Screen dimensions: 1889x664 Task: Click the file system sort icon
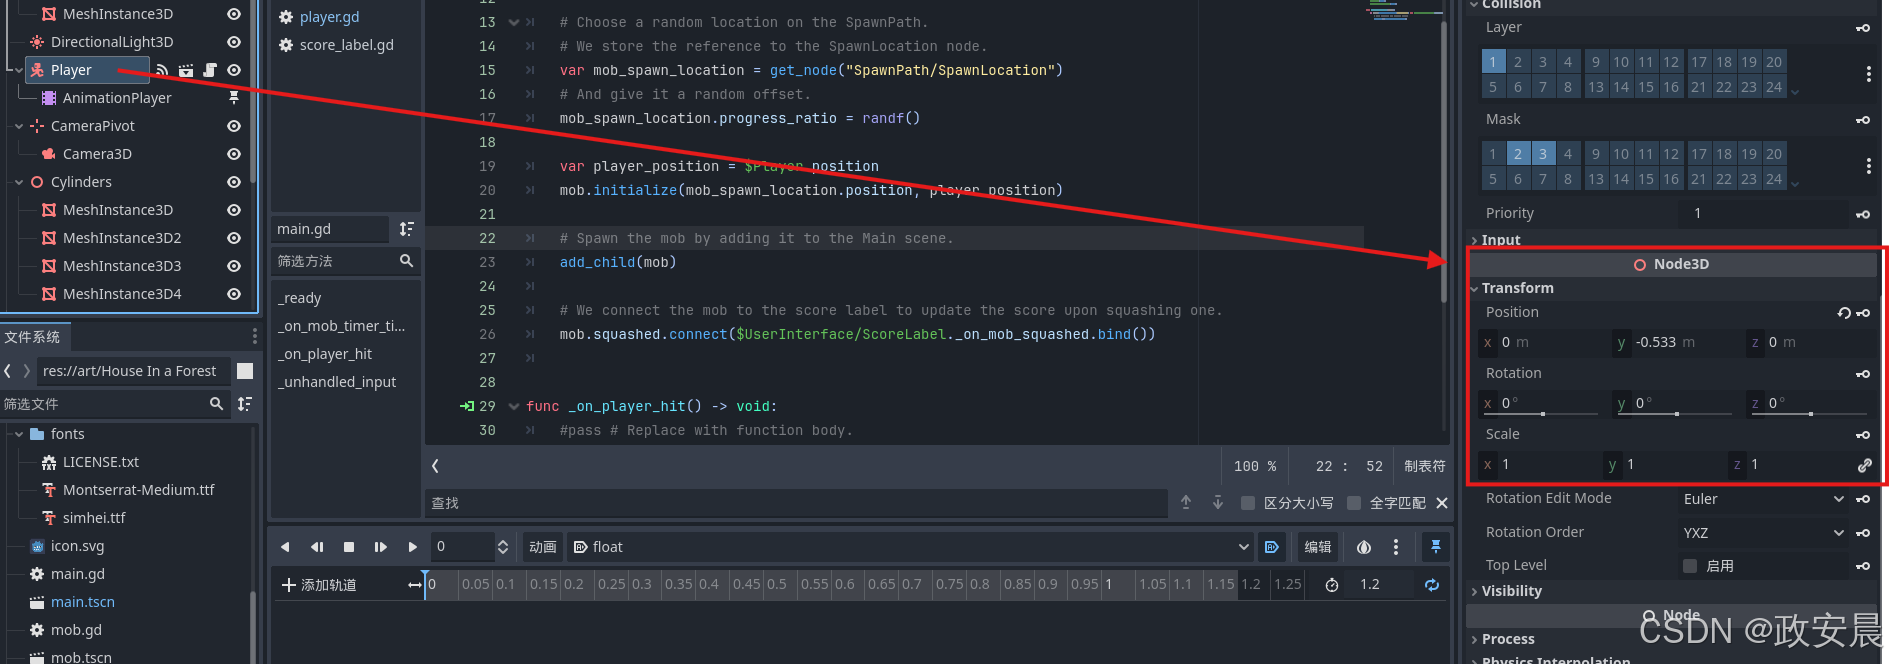click(245, 404)
